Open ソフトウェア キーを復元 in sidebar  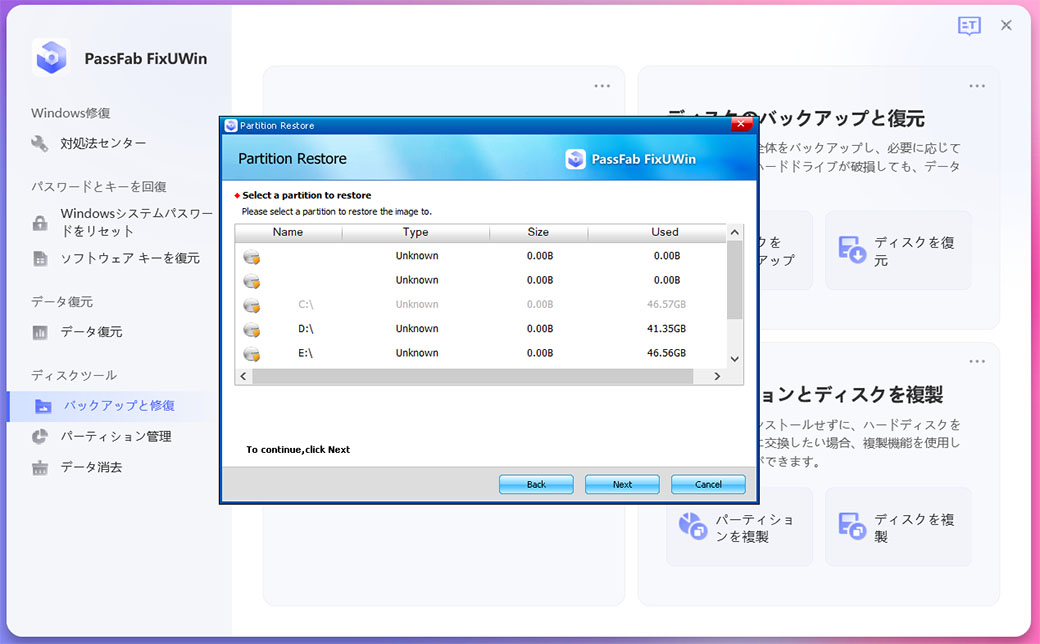pyautogui.click(x=129, y=258)
